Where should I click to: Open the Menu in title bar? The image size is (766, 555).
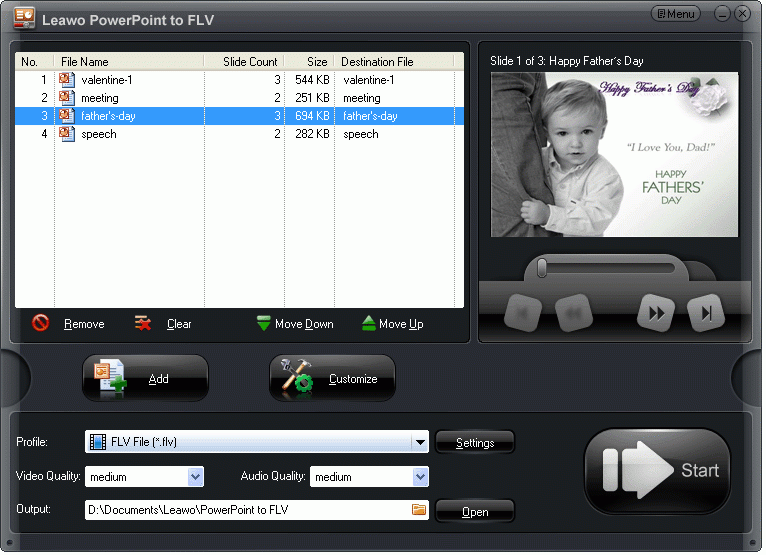coord(675,14)
